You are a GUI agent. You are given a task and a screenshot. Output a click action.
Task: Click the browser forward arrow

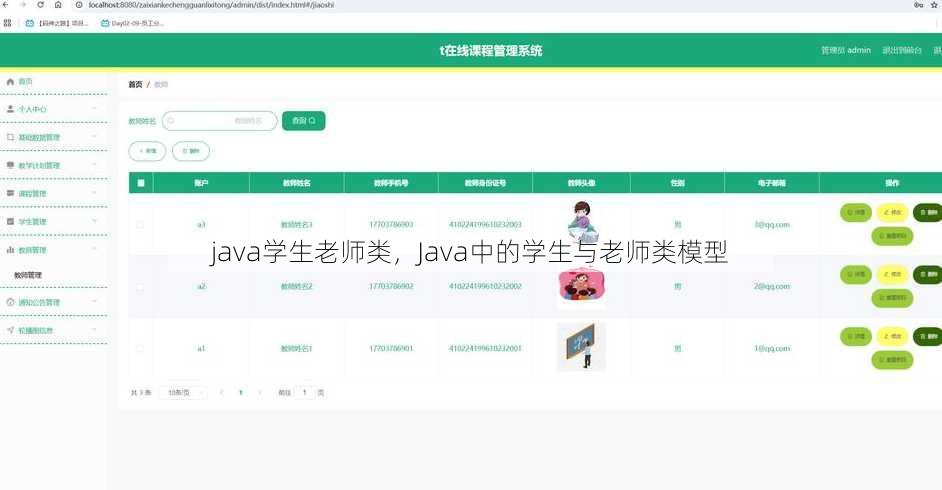22,5
